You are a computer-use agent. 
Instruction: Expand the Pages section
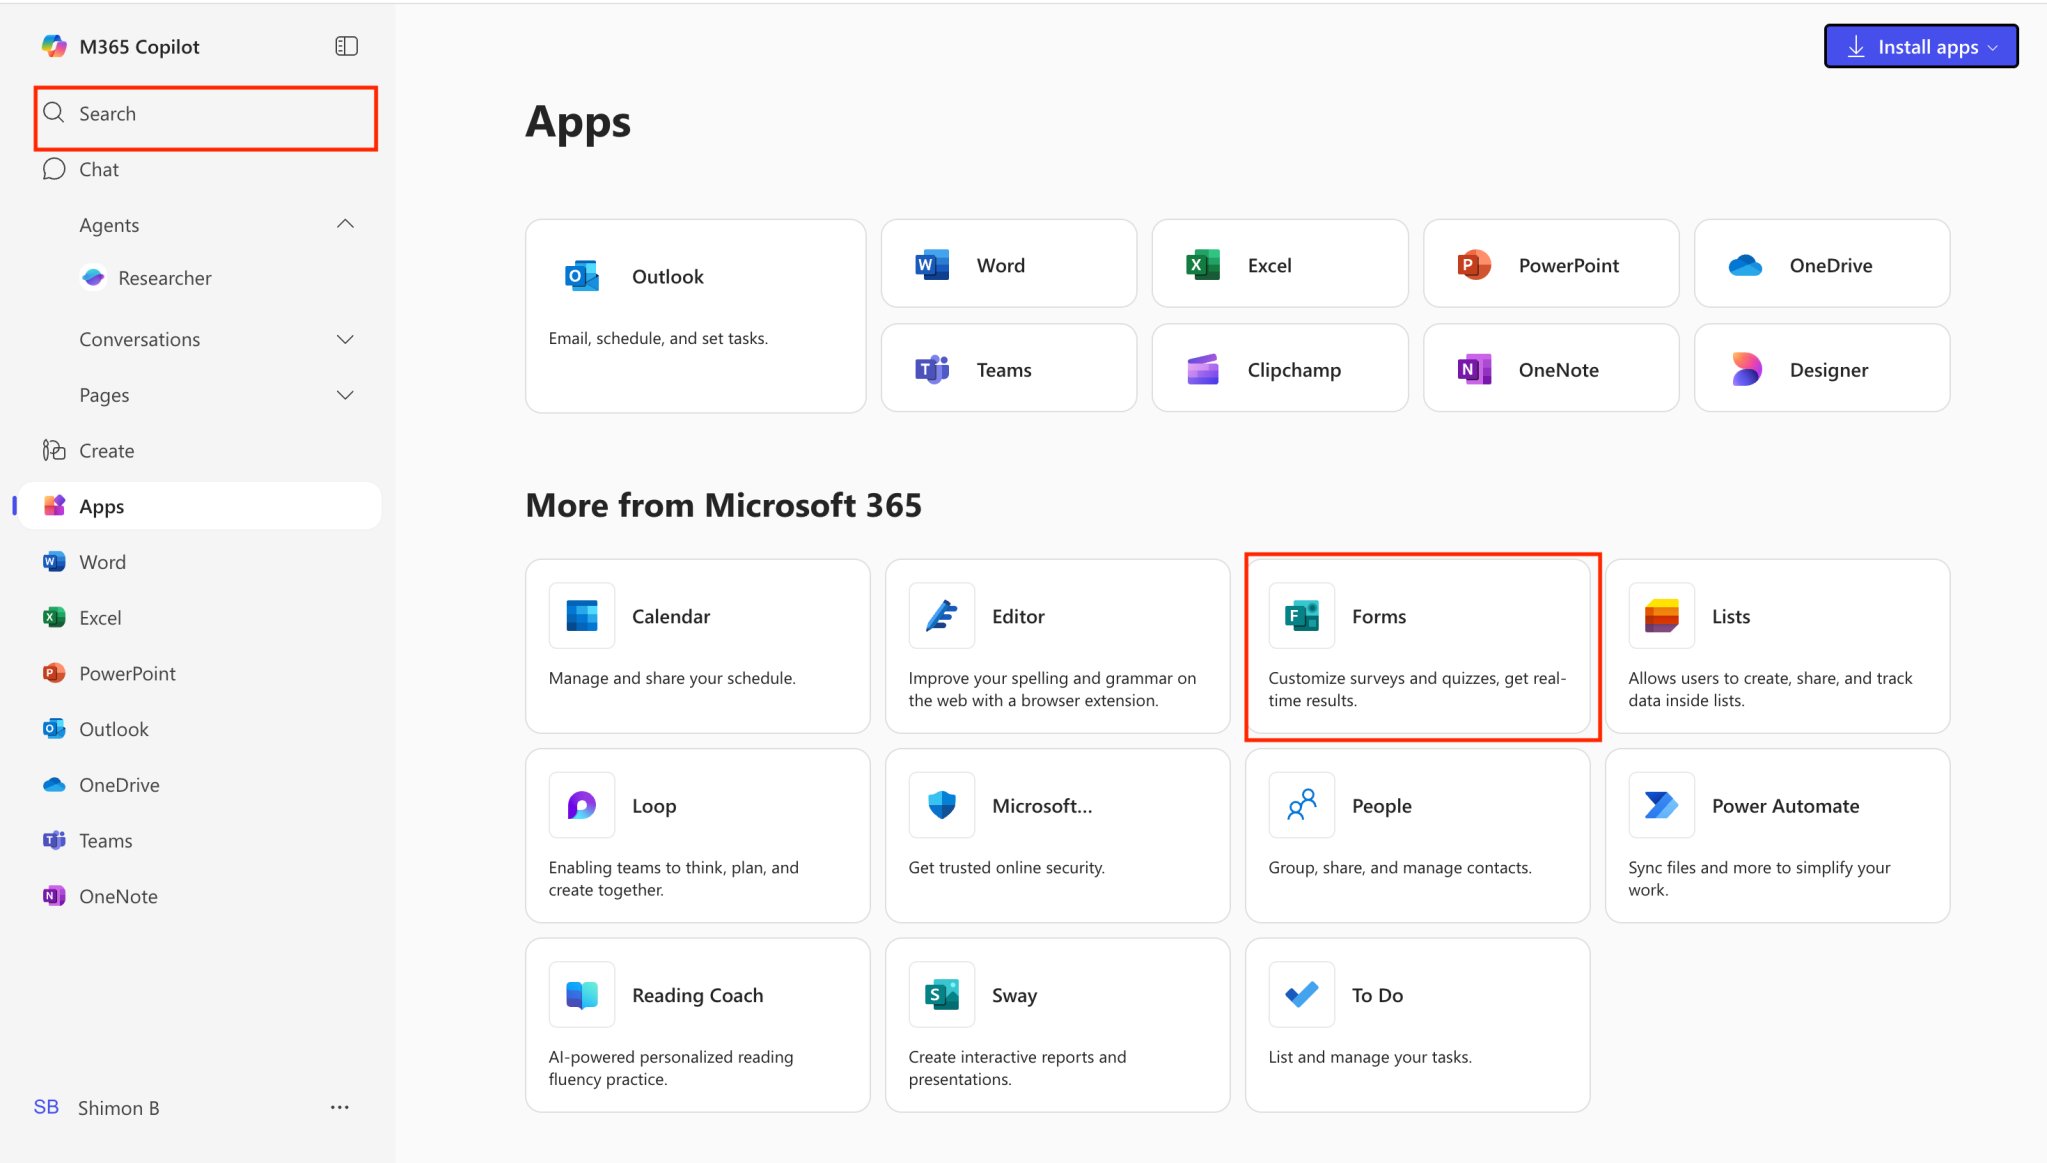tap(345, 395)
